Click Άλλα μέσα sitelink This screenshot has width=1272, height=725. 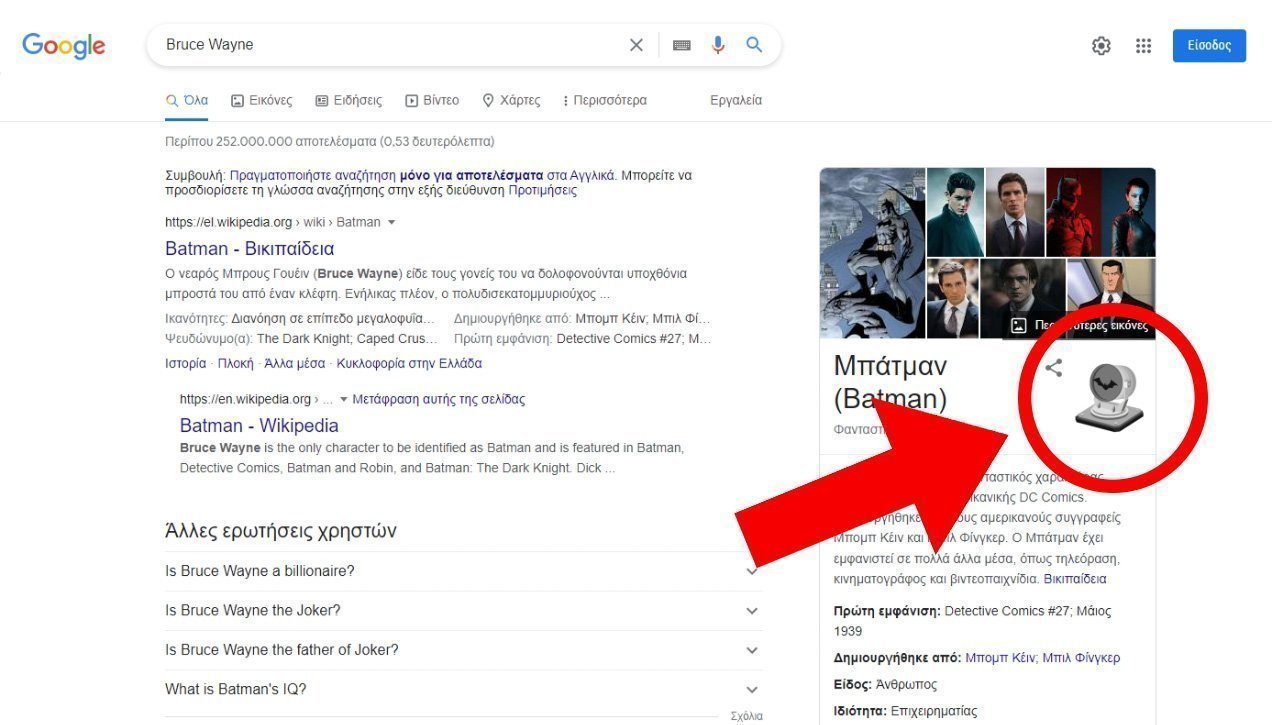tap(295, 363)
